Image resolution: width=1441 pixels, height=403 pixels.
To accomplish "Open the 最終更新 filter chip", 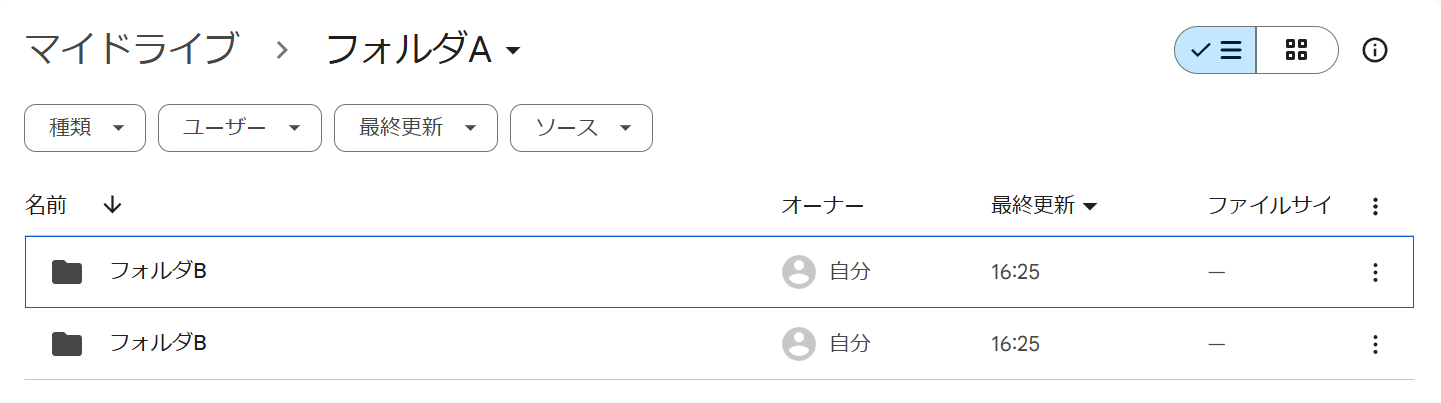I will click(x=416, y=128).
